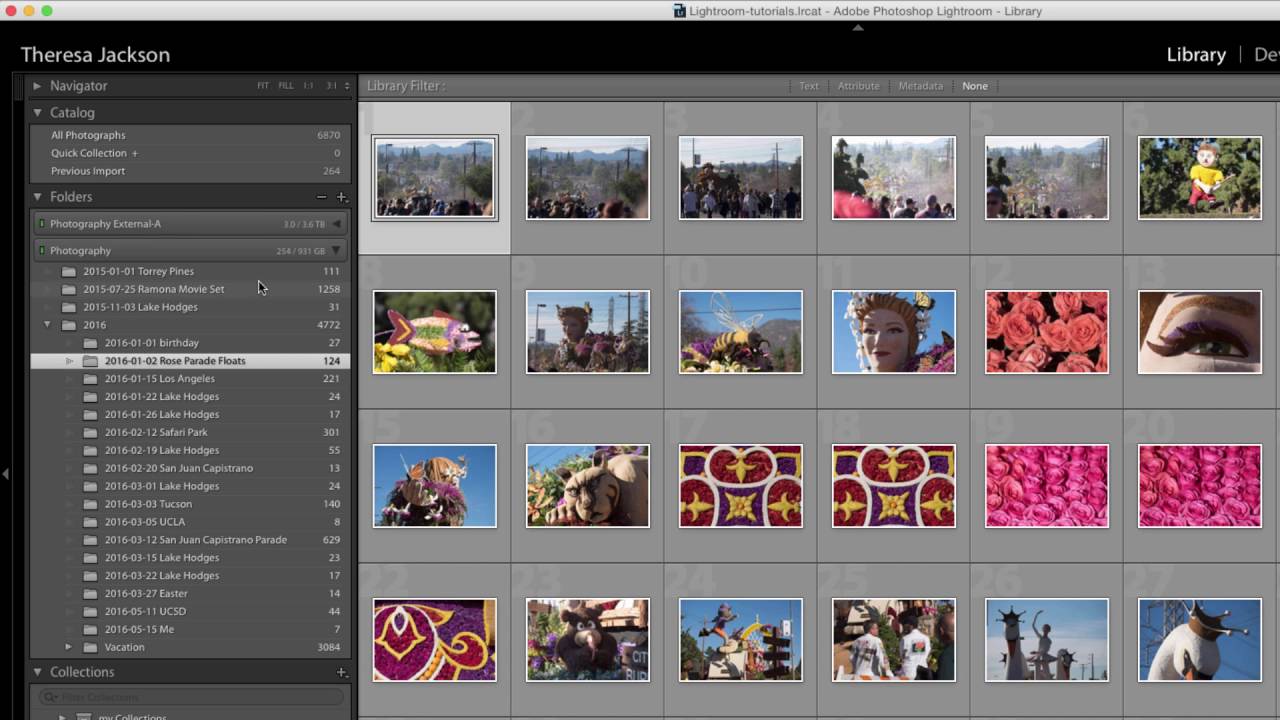Open the Navigator zoom ratio dropdown
Image resolution: width=1280 pixels, height=720 pixels.
tap(347, 86)
